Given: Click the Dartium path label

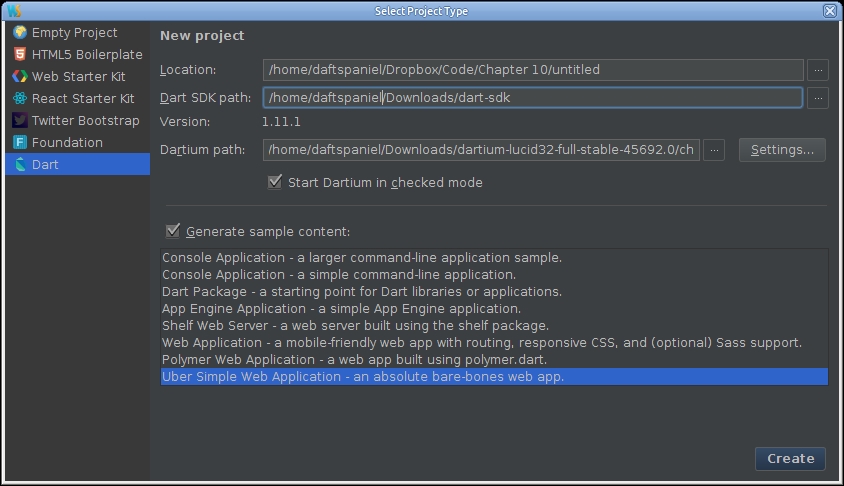Looking at the screenshot, I should (x=202, y=150).
